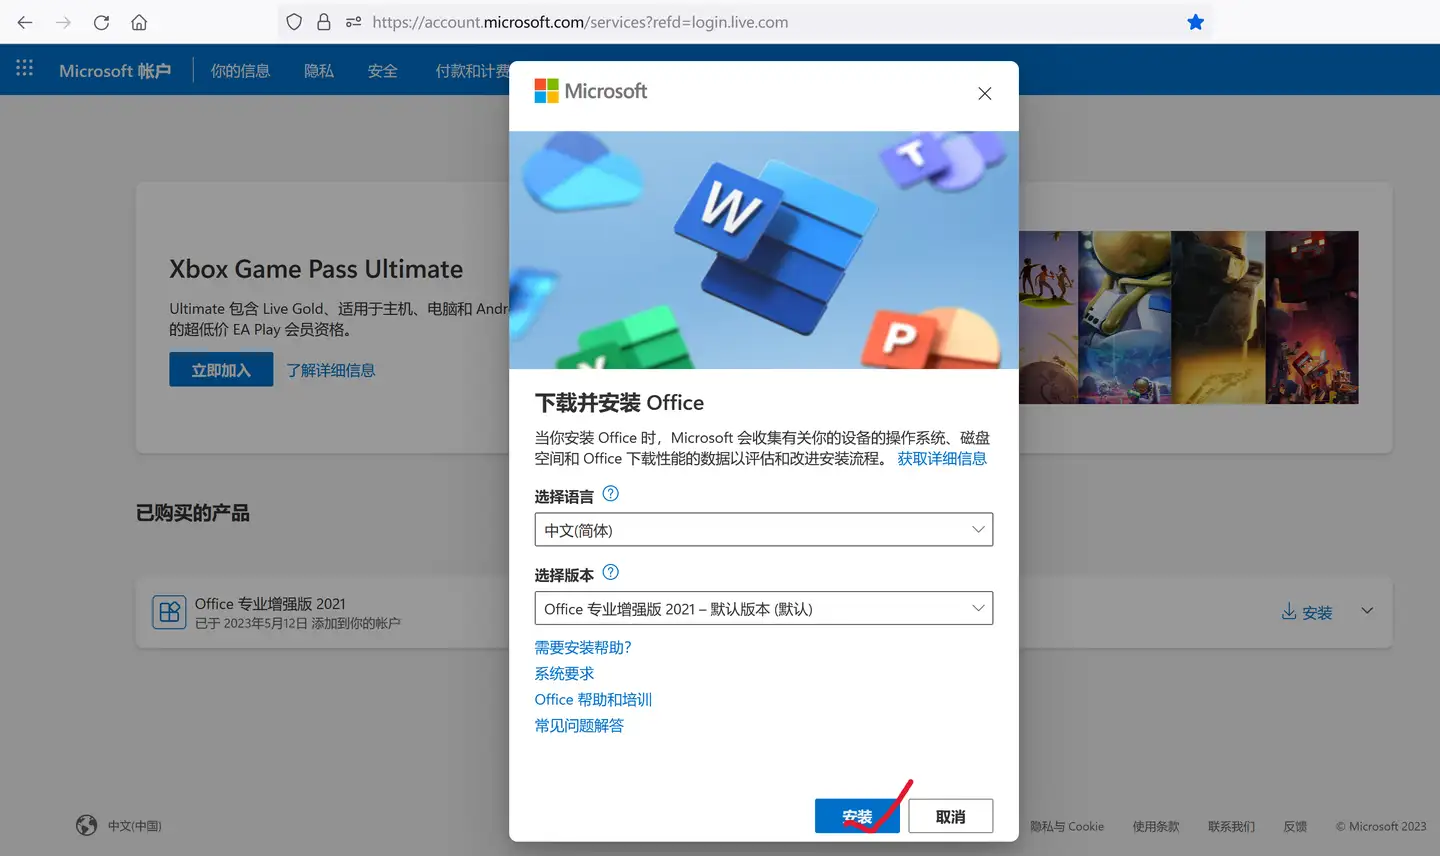Viewport: 1440px width, 856px height.
Task: Open Office 帮助和培训 link
Action: [593, 699]
